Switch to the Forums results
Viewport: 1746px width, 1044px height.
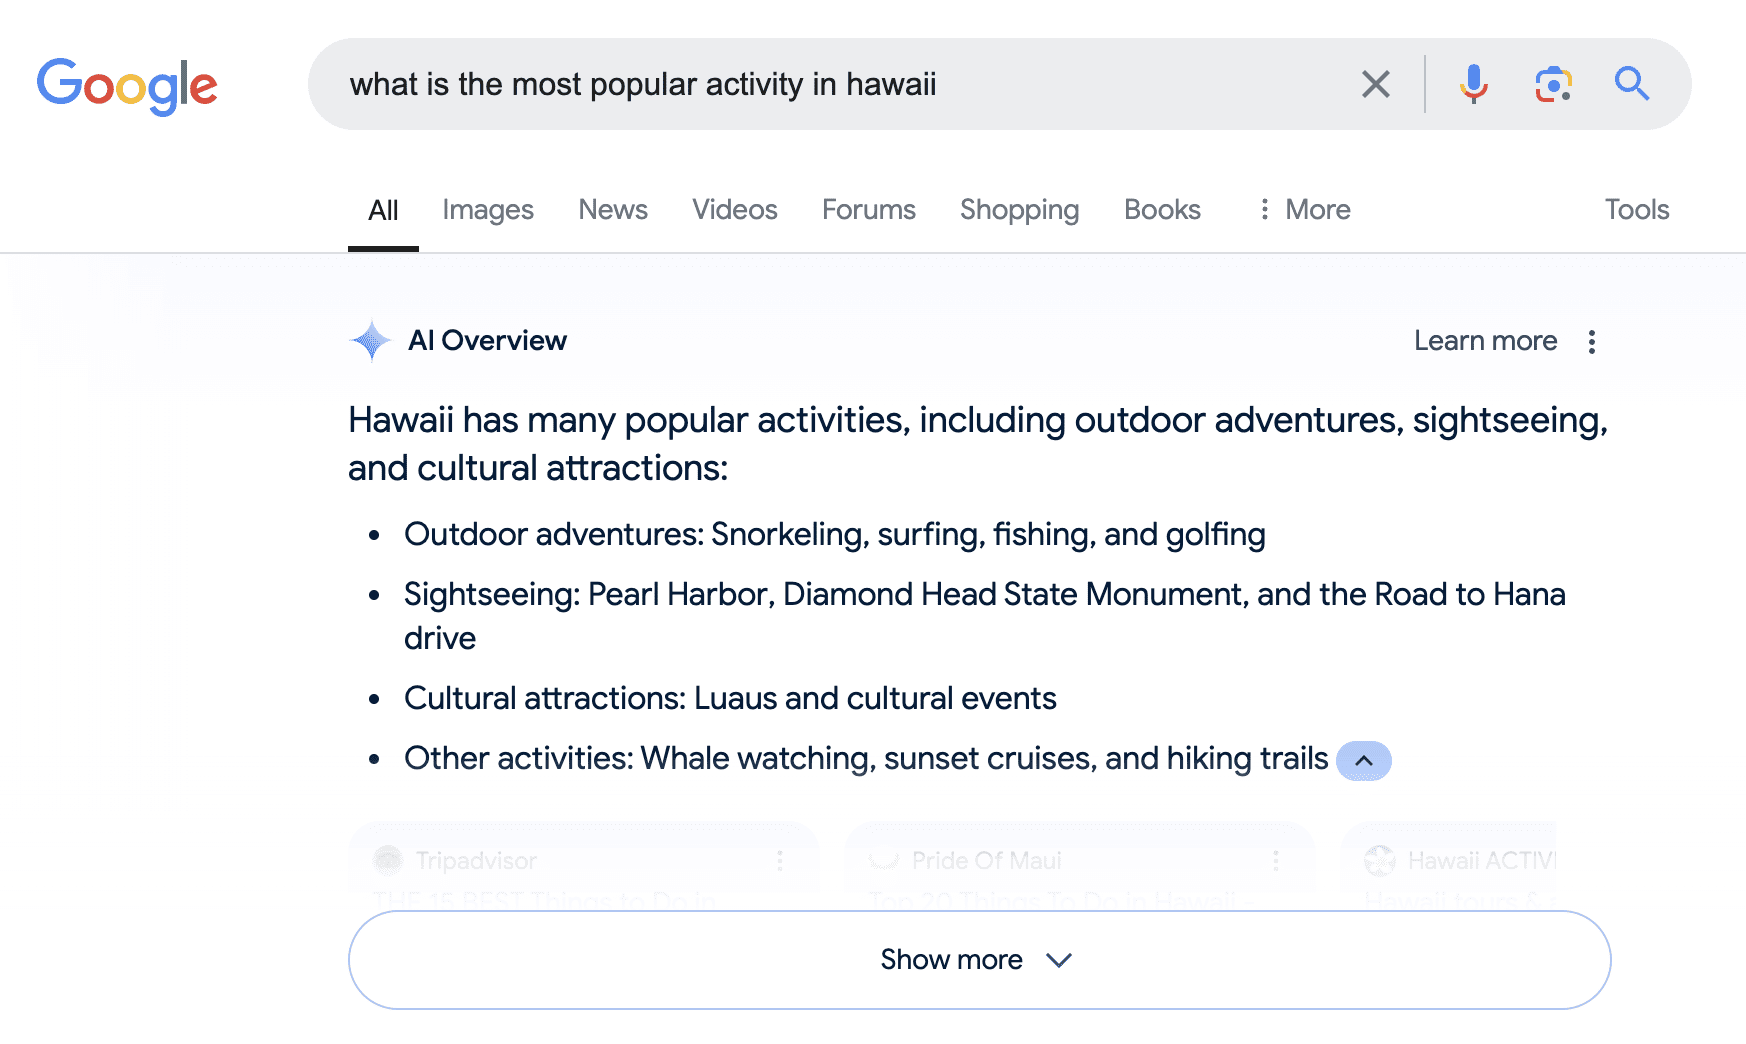(x=868, y=209)
